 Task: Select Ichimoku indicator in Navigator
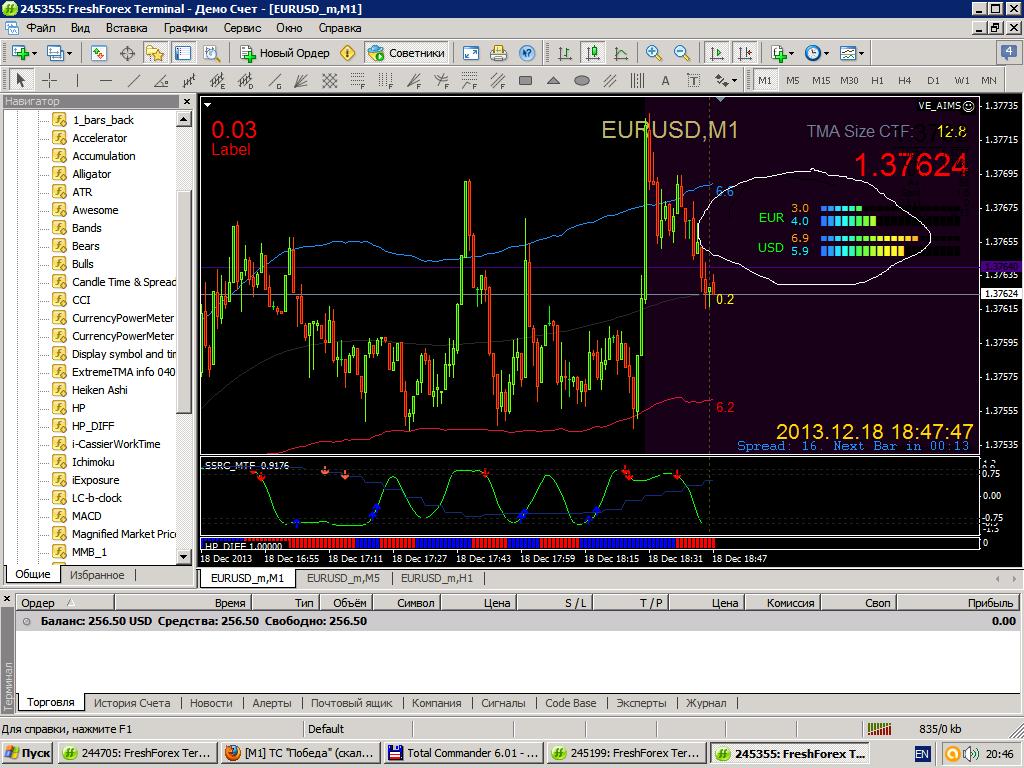pos(93,462)
